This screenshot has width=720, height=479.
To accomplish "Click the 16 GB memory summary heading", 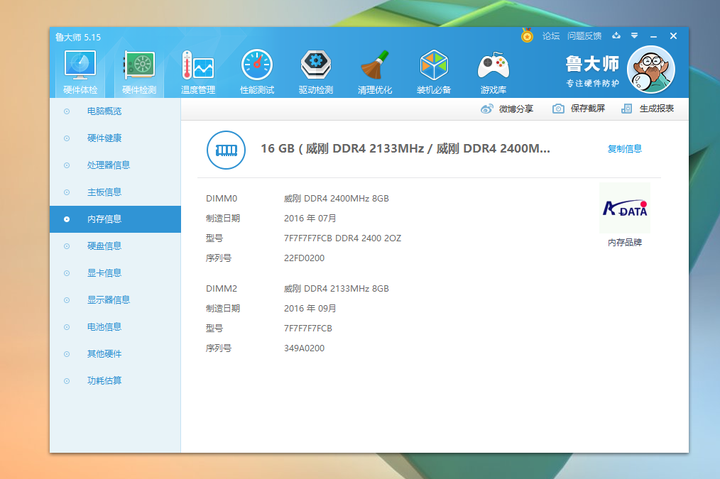I will click(x=405, y=149).
